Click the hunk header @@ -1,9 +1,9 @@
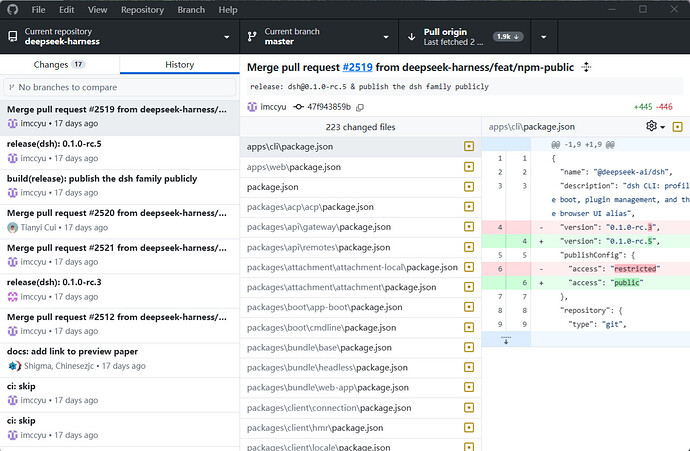The image size is (690, 451). coord(583,144)
